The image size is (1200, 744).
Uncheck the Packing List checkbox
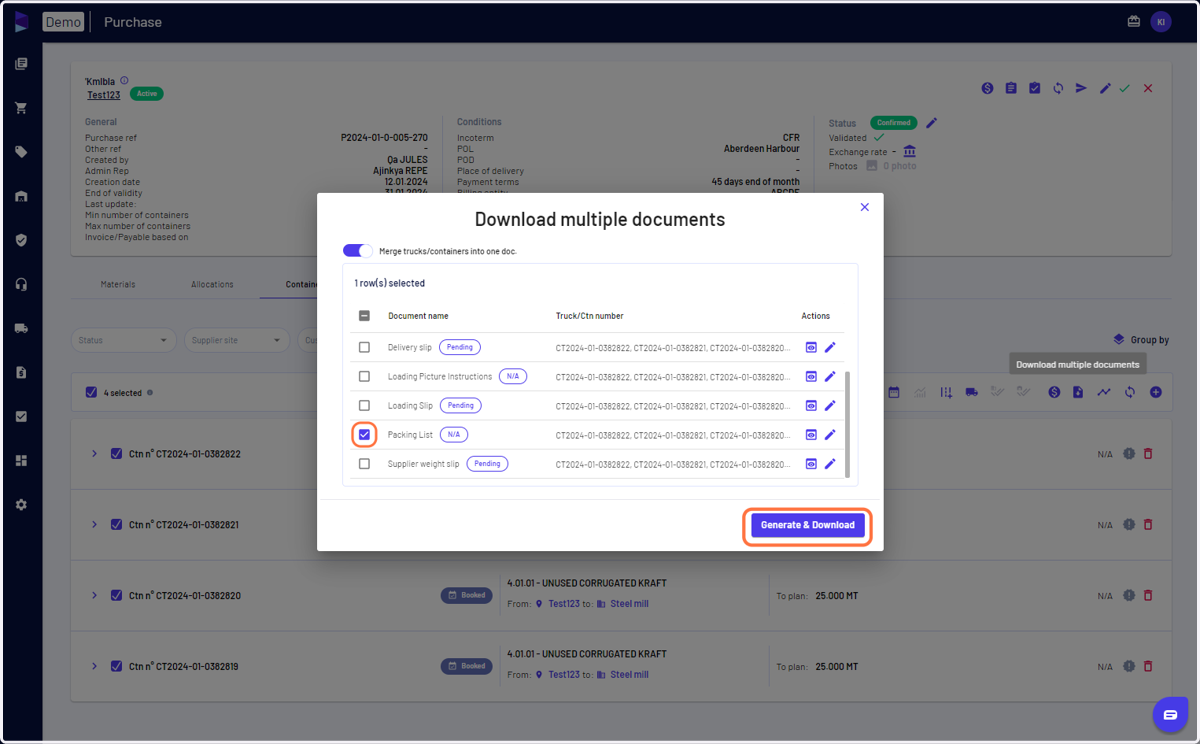(364, 435)
